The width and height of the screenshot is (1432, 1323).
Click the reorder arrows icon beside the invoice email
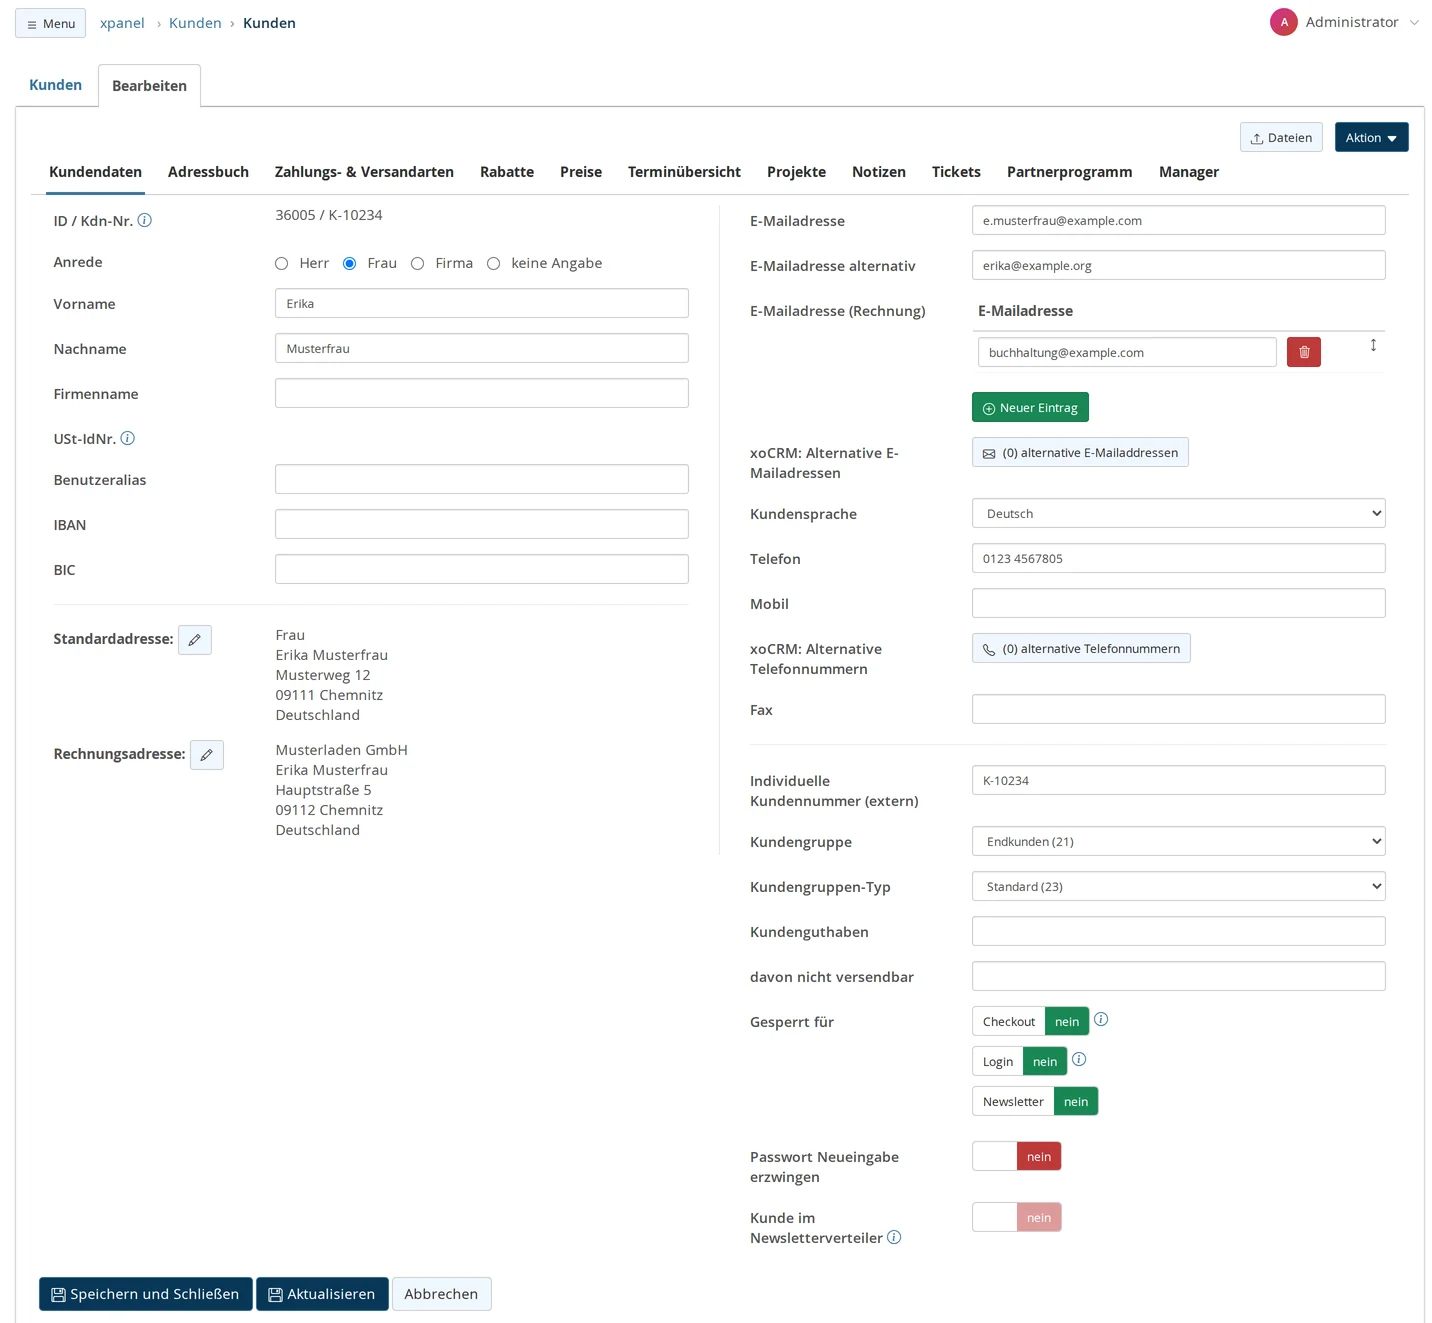tap(1373, 345)
